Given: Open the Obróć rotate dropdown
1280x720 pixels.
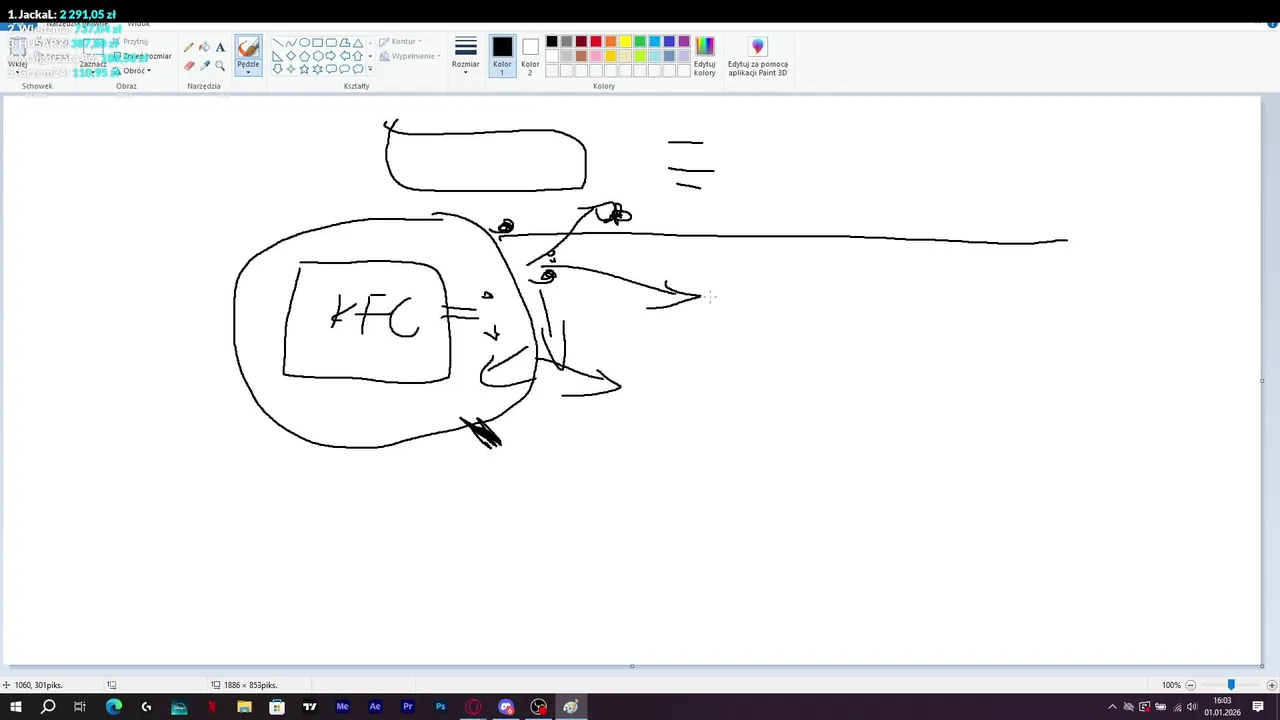Looking at the screenshot, I should [x=133, y=71].
